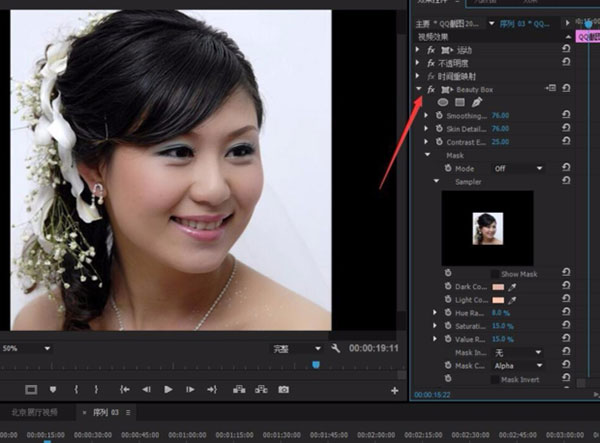600x443 pixels.
Task: Select the ellipse mask tool under Beauty Box
Action: (x=442, y=102)
